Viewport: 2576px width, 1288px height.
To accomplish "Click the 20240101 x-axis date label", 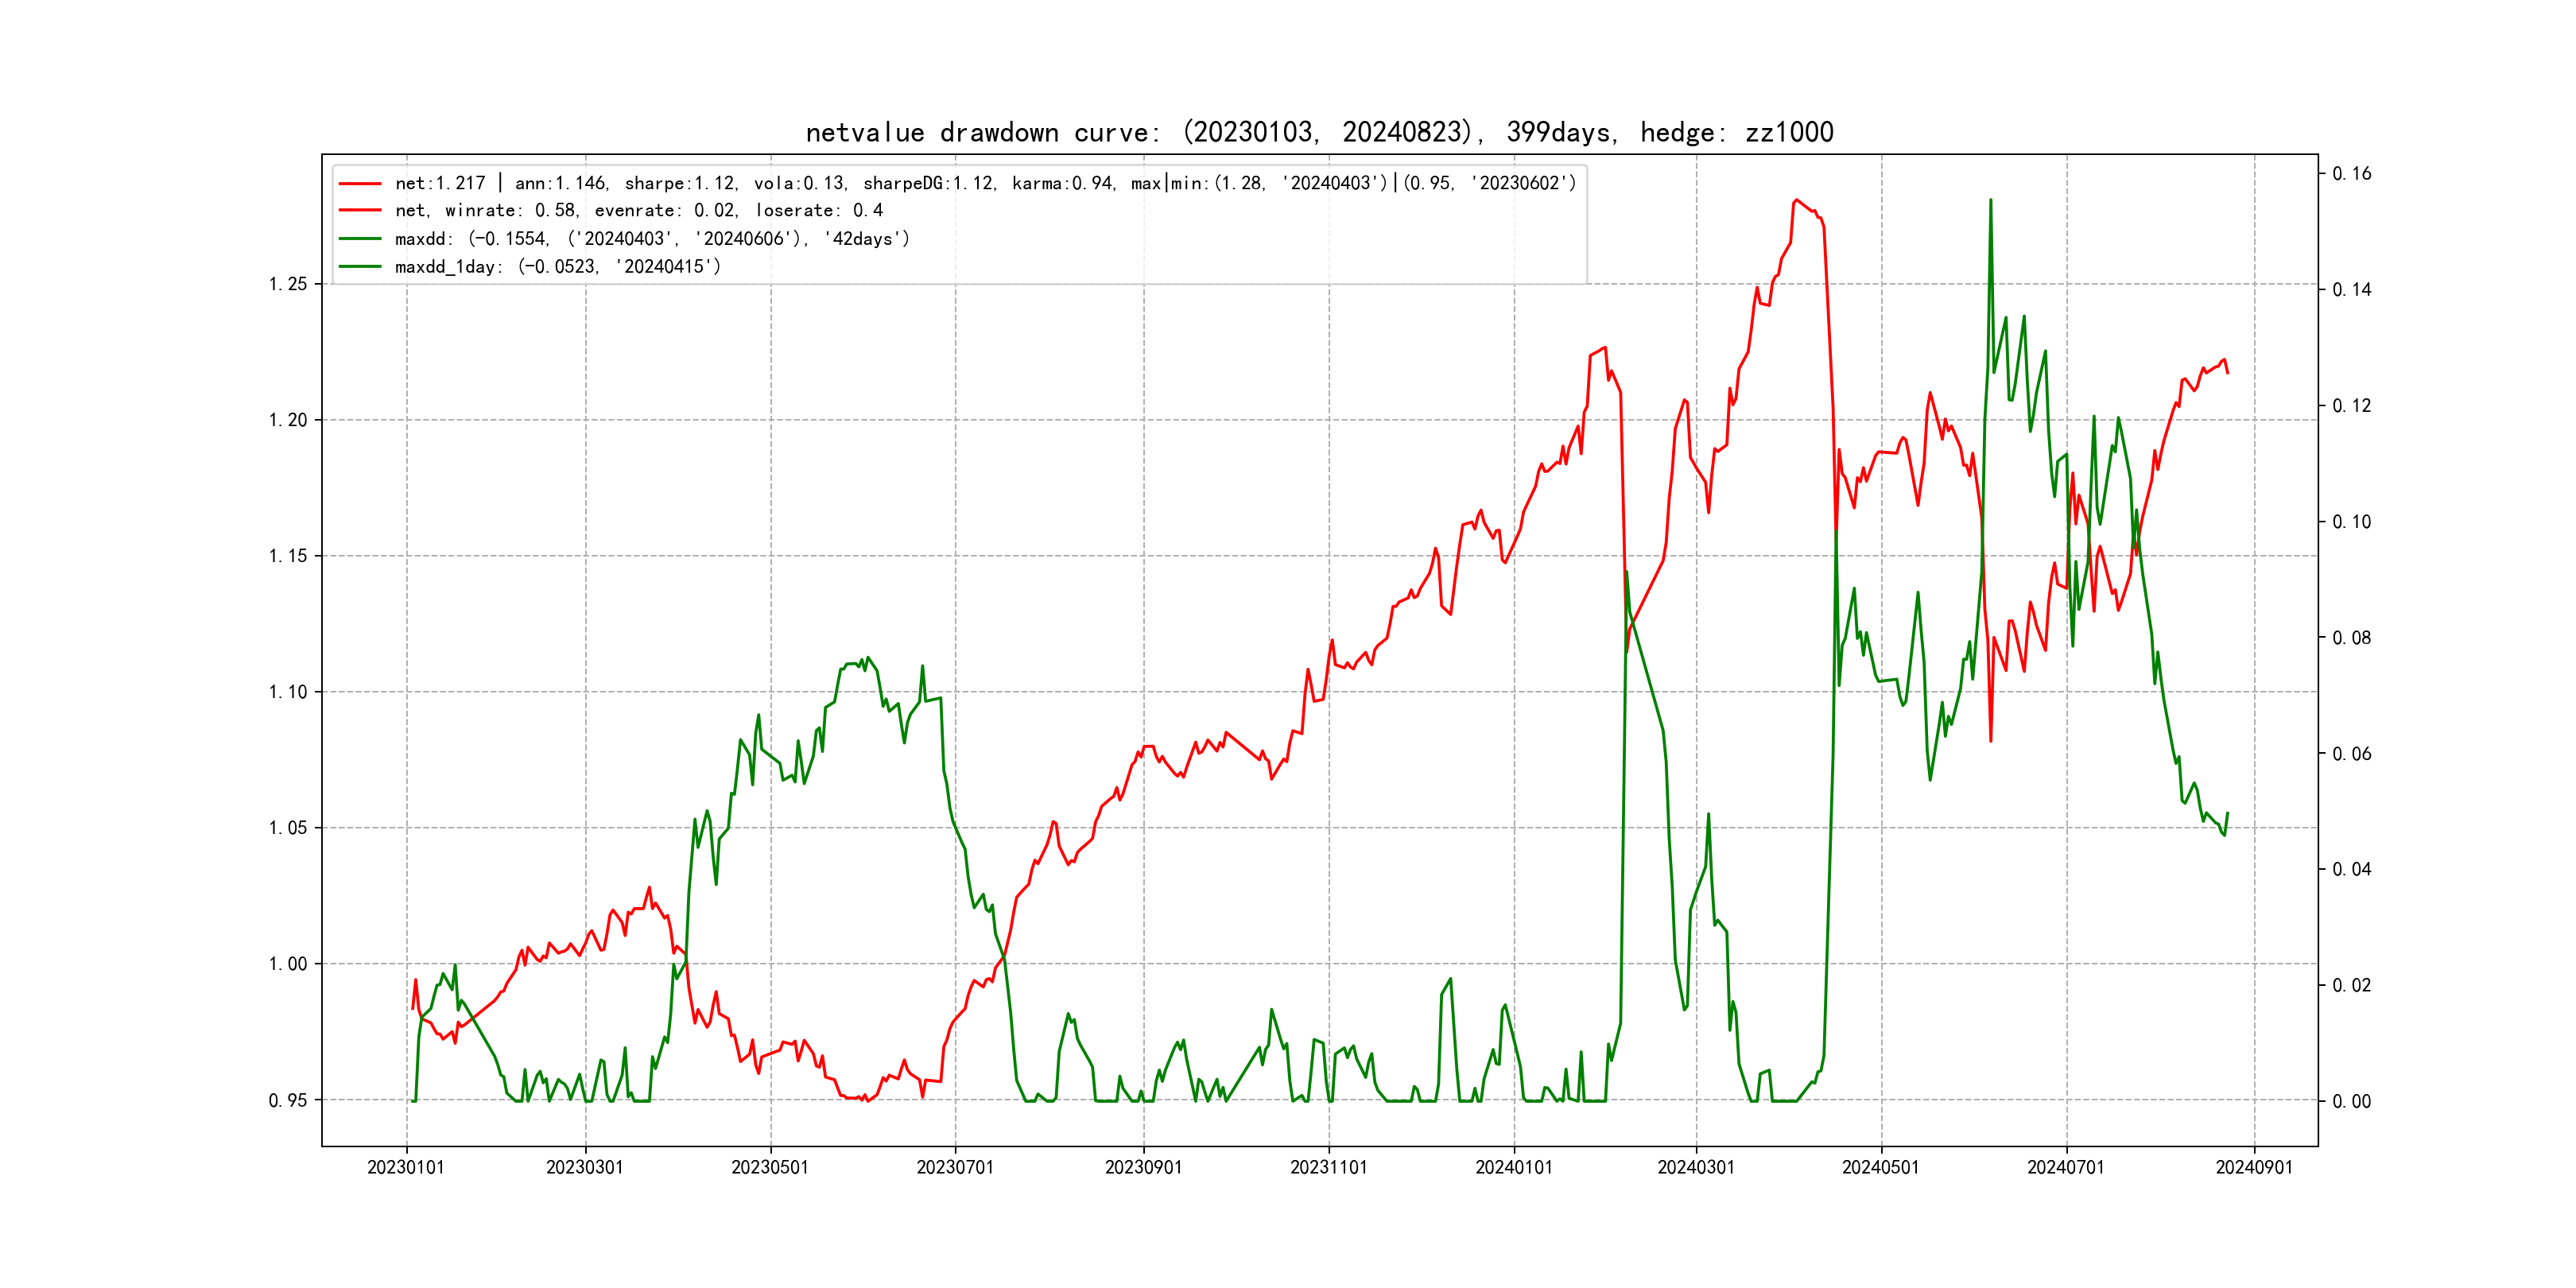I will (x=1514, y=1168).
